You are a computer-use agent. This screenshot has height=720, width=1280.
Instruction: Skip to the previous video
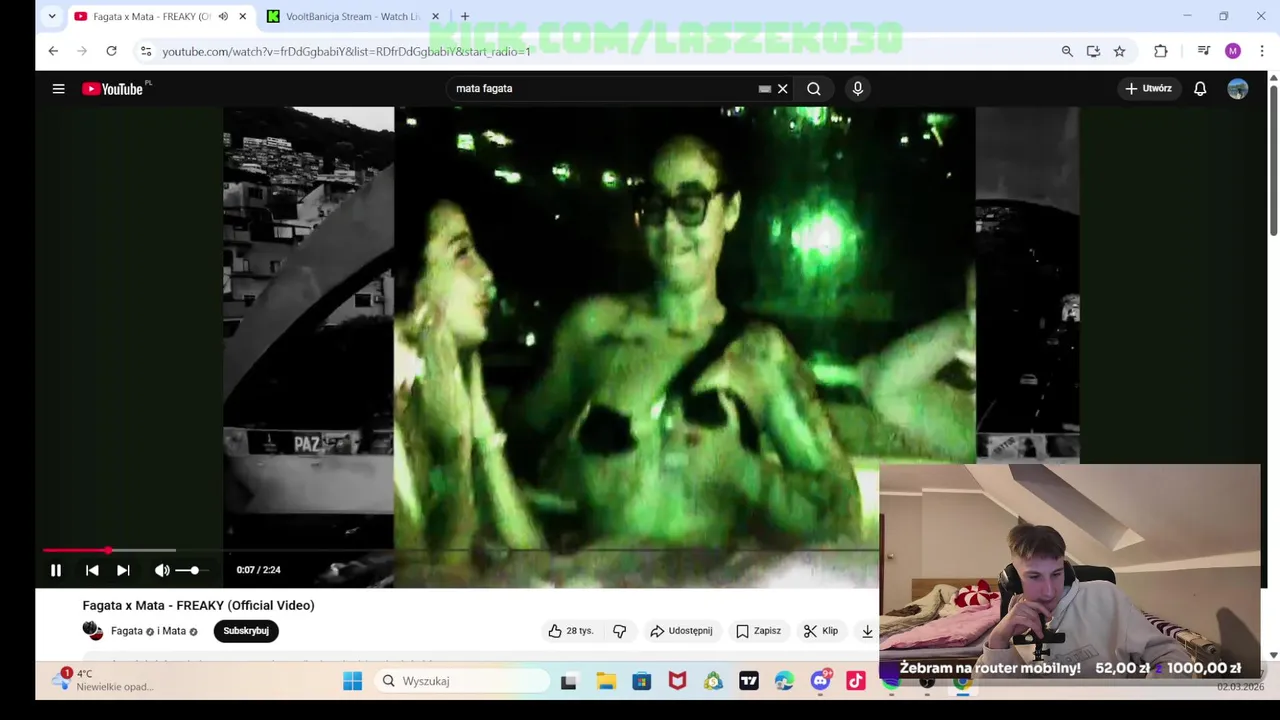click(x=92, y=570)
